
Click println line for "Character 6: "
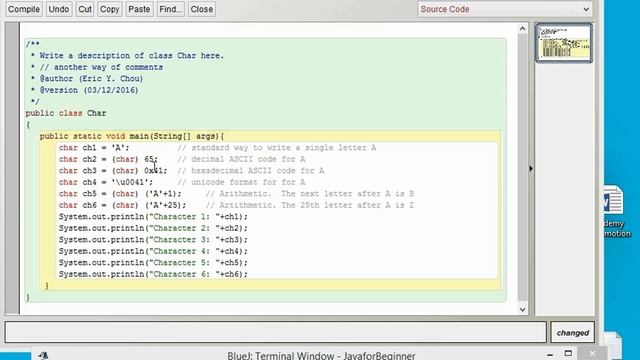click(153, 274)
